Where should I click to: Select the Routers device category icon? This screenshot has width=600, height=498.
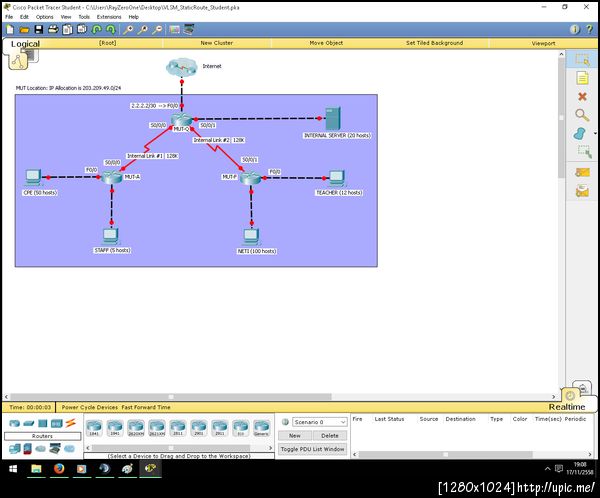15,423
